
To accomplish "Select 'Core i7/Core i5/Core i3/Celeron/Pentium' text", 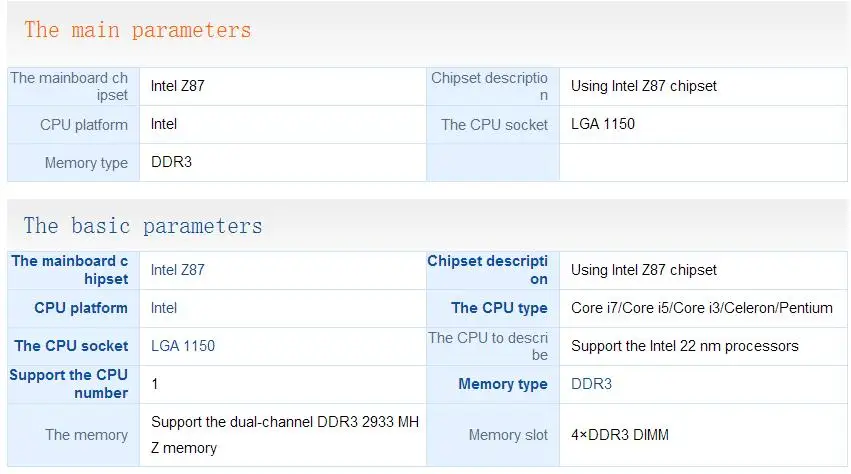I will click(702, 308).
